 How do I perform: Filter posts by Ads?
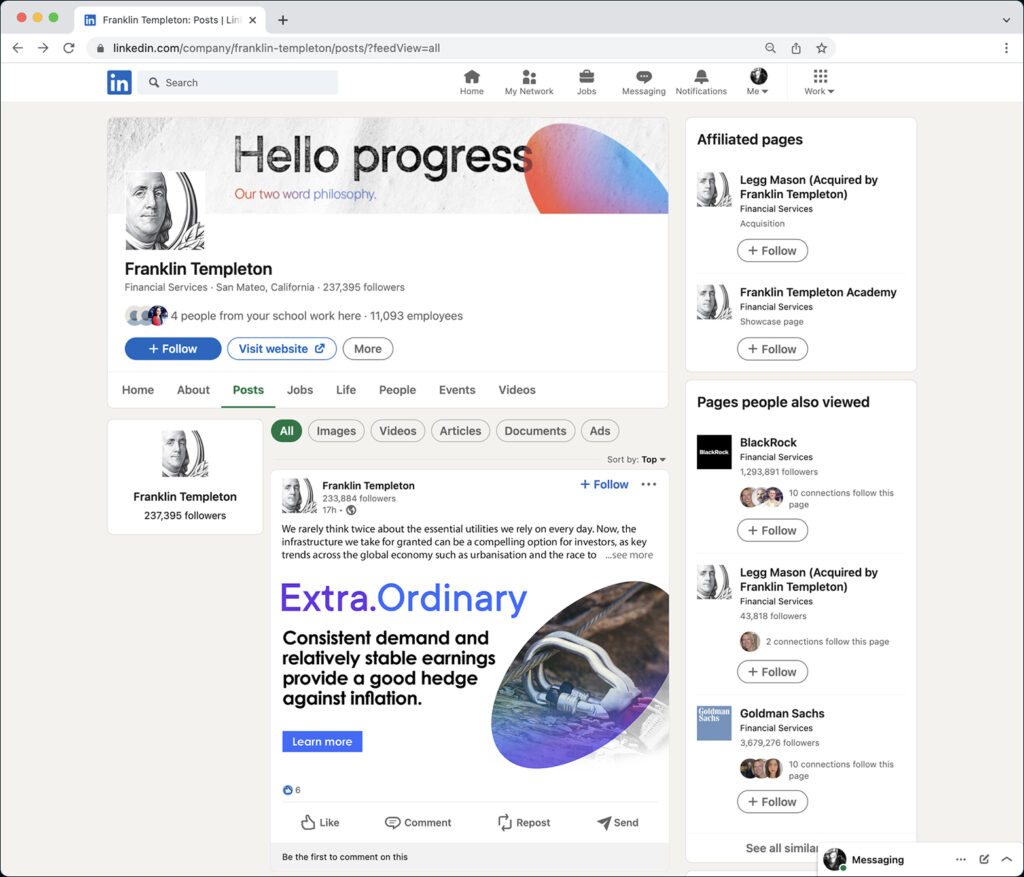pyautogui.click(x=600, y=431)
